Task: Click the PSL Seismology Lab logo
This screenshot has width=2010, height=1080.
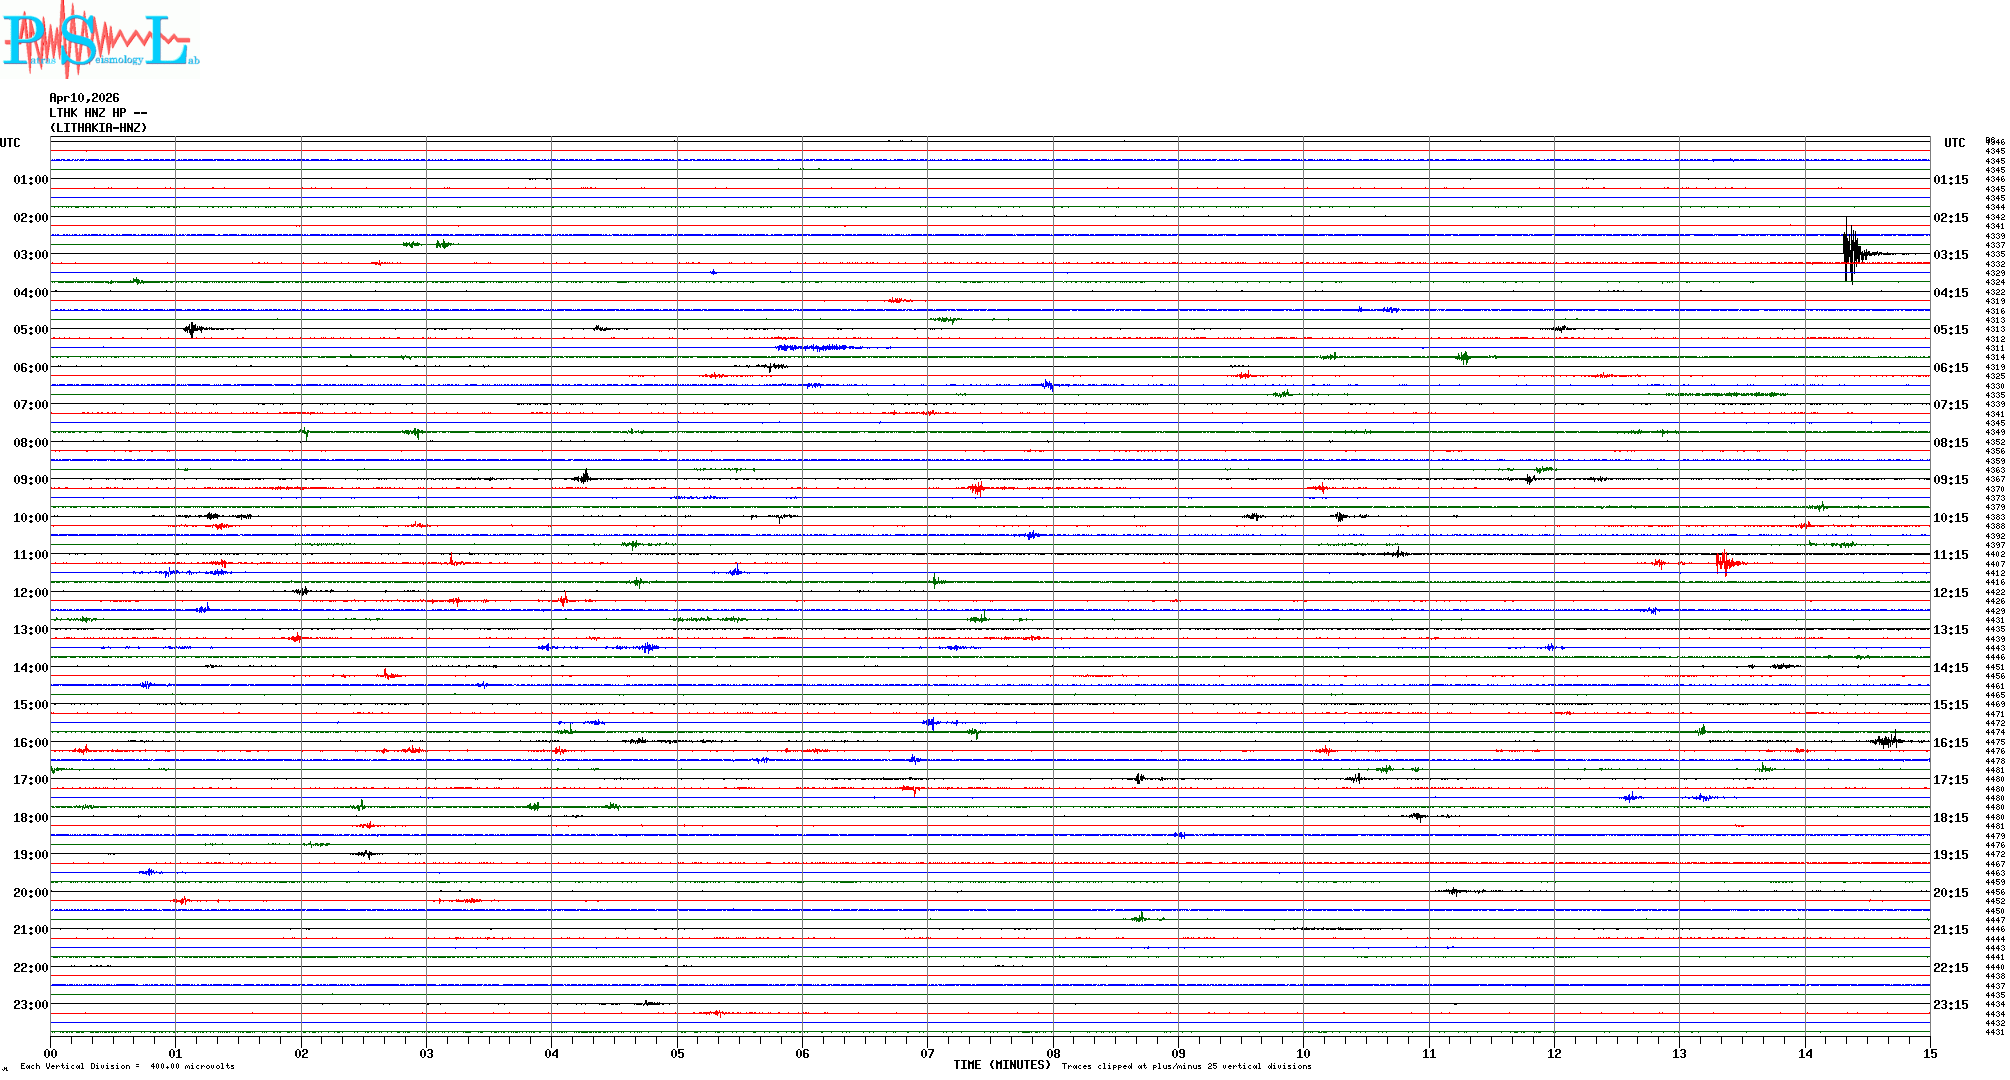Action: (100, 38)
